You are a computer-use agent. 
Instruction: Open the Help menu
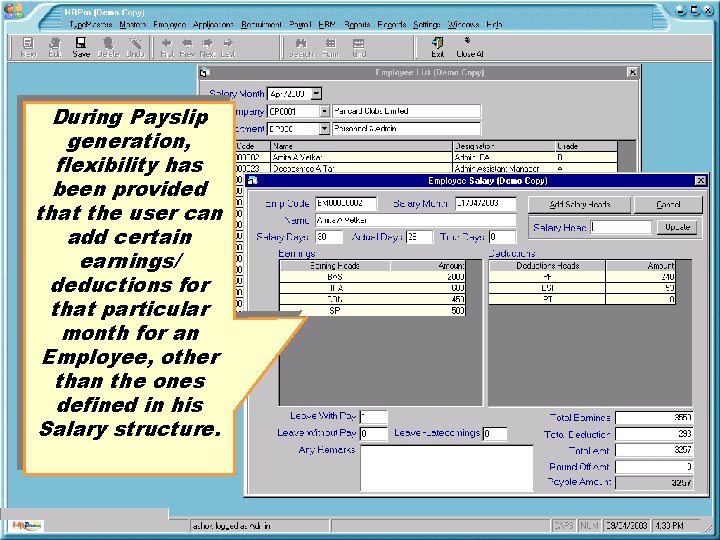click(x=494, y=24)
